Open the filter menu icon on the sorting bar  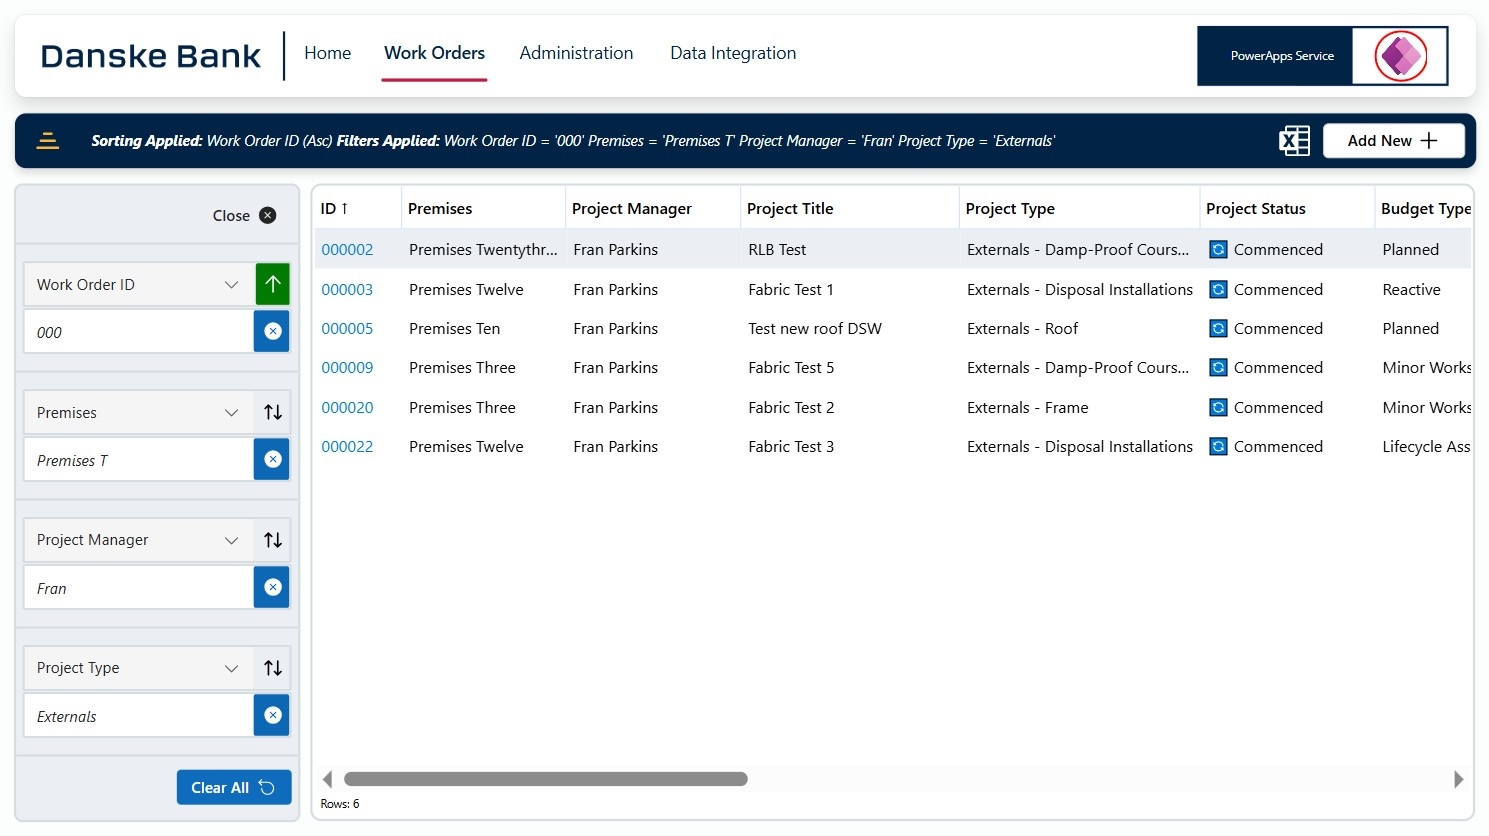pos(47,140)
